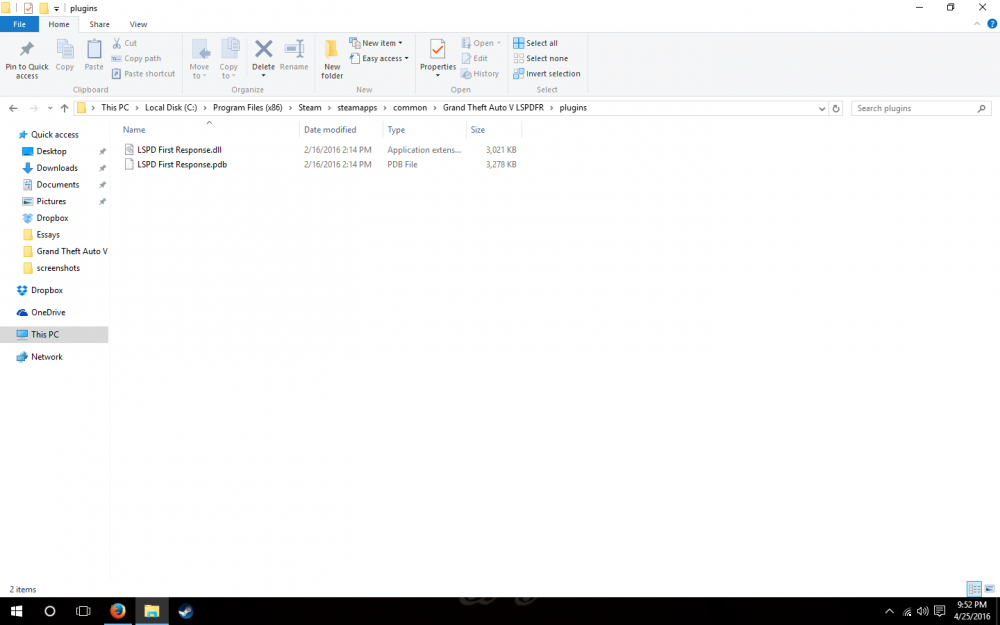Navigate to Program Files (x86) breadcrumb
Image resolution: width=1000 pixels, height=625 pixels.
[247, 108]
